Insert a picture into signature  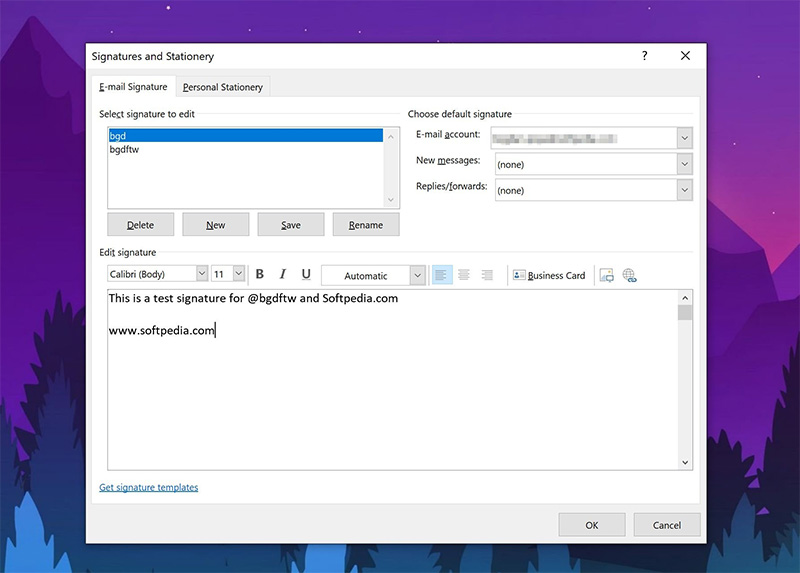606,275
